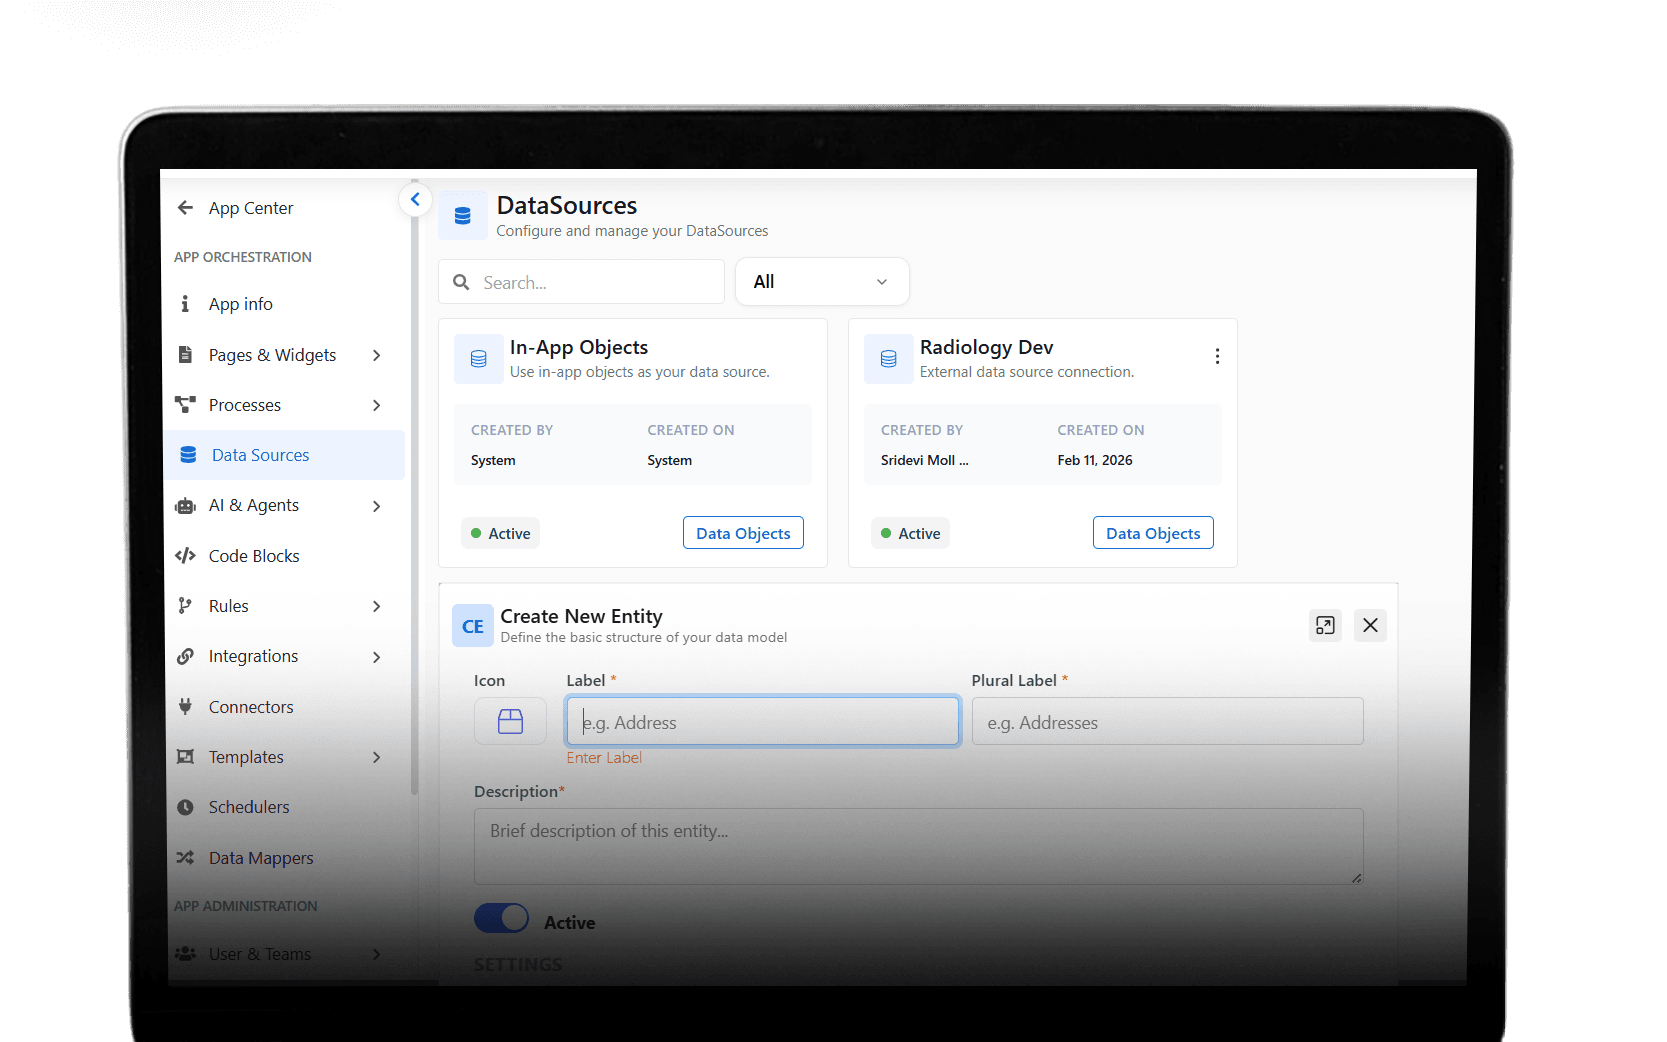Select the Data Sources sidebar icon
This screenshot has width=1667, height=1042.
tap(187, 455)
